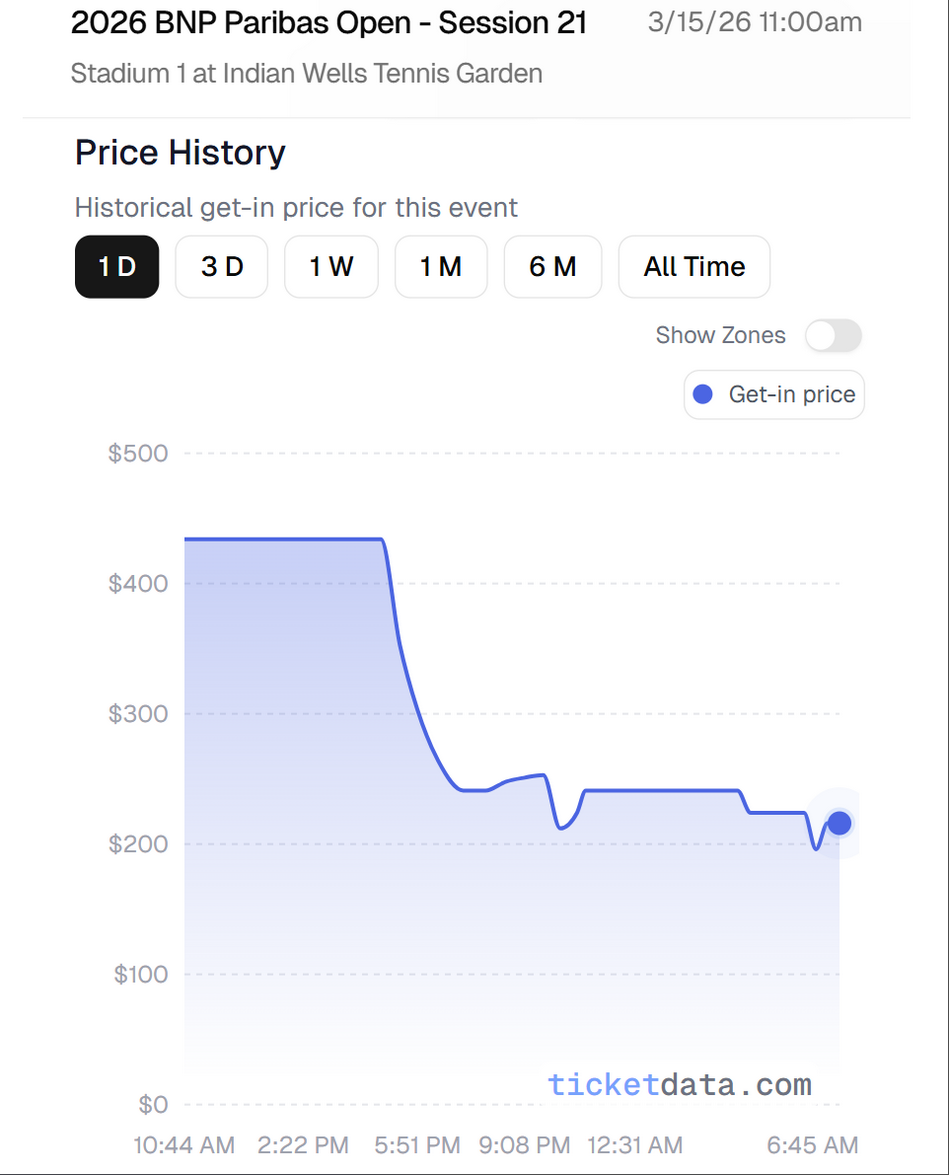Click the Stadium 1 venue text

307,73
